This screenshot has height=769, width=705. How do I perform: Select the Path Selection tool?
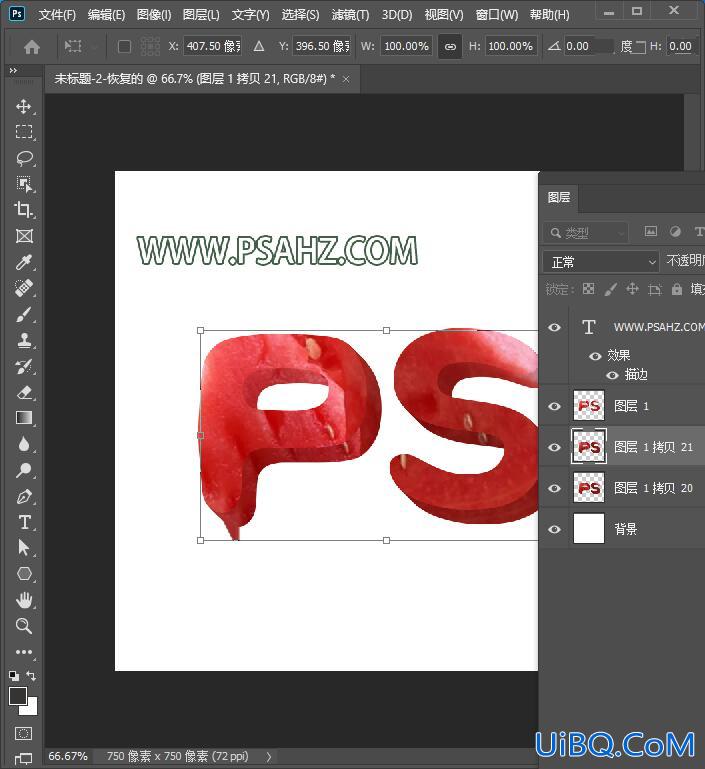24,547
